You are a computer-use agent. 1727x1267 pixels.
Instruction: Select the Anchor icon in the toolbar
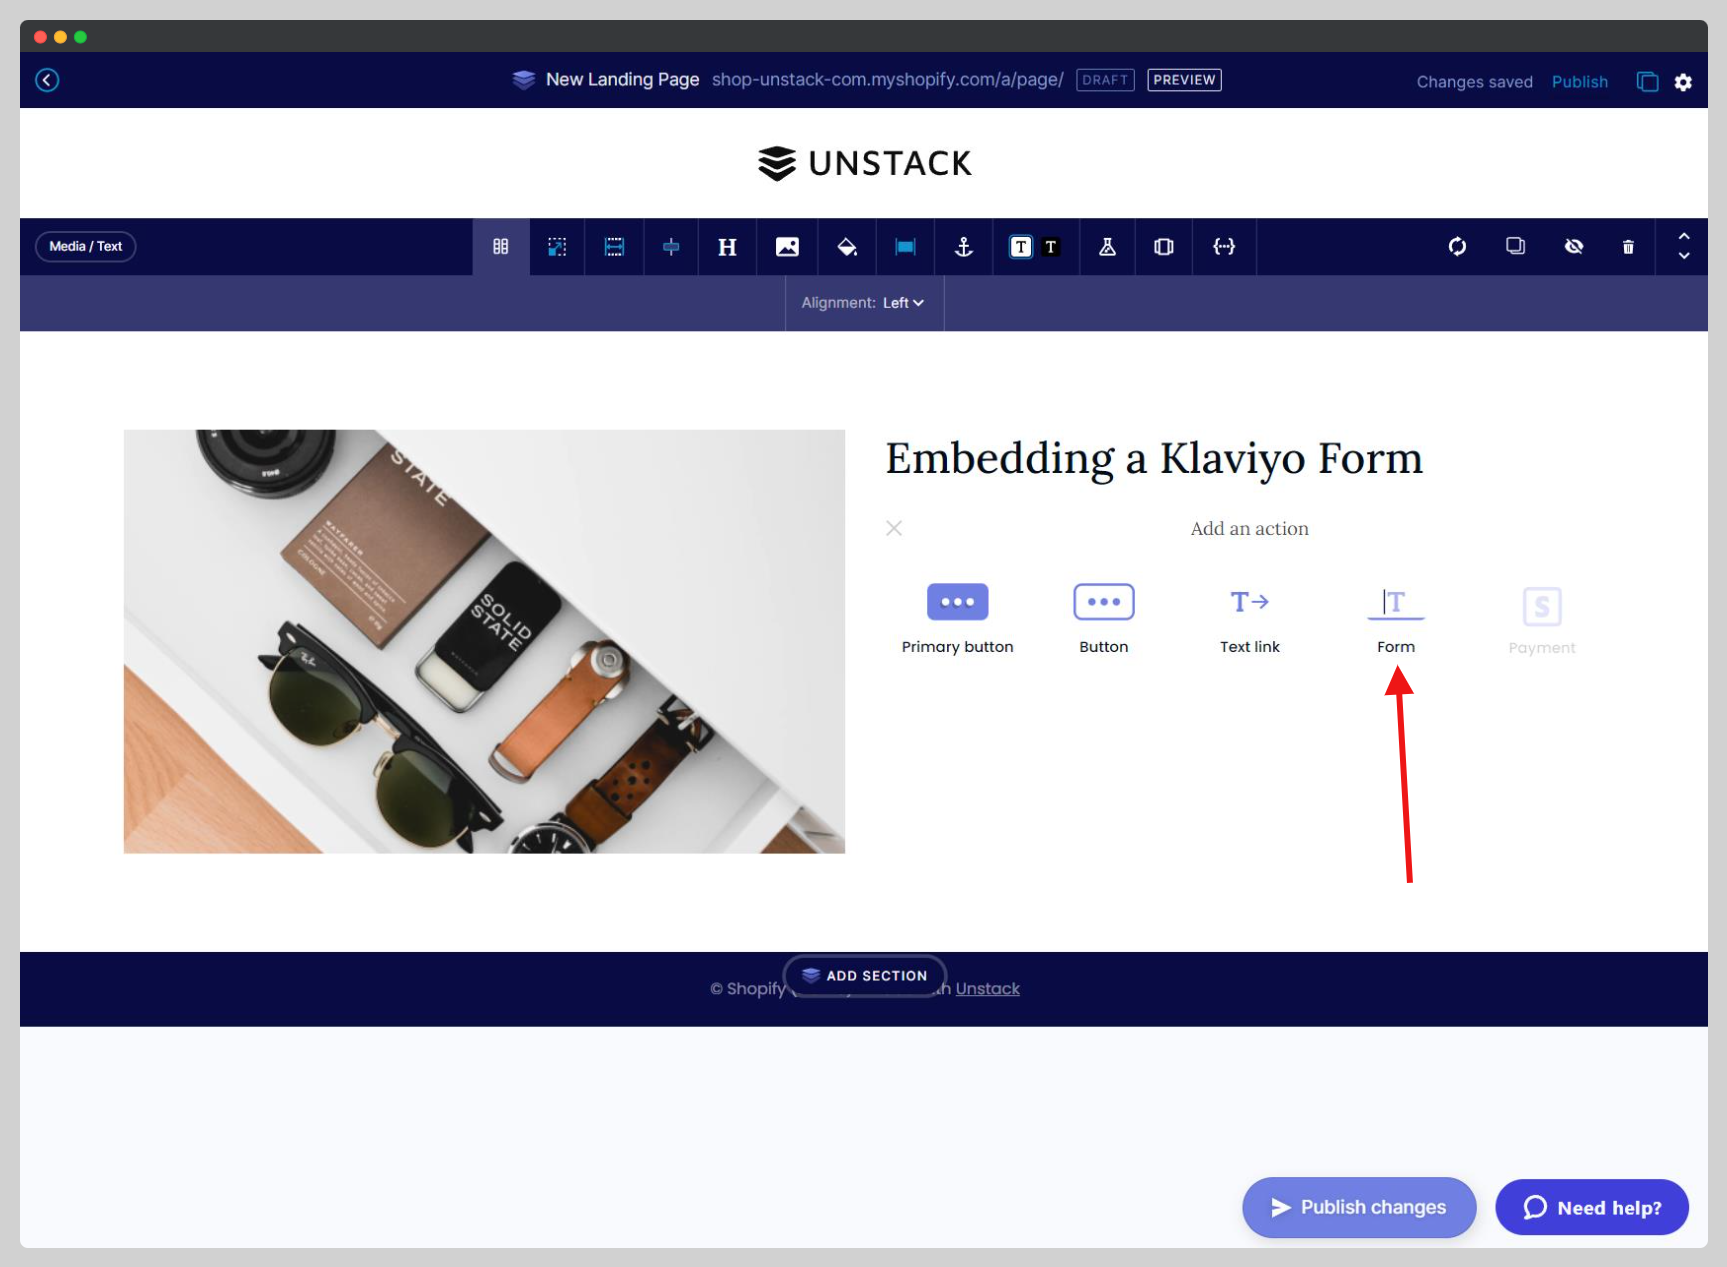[963, 246]
